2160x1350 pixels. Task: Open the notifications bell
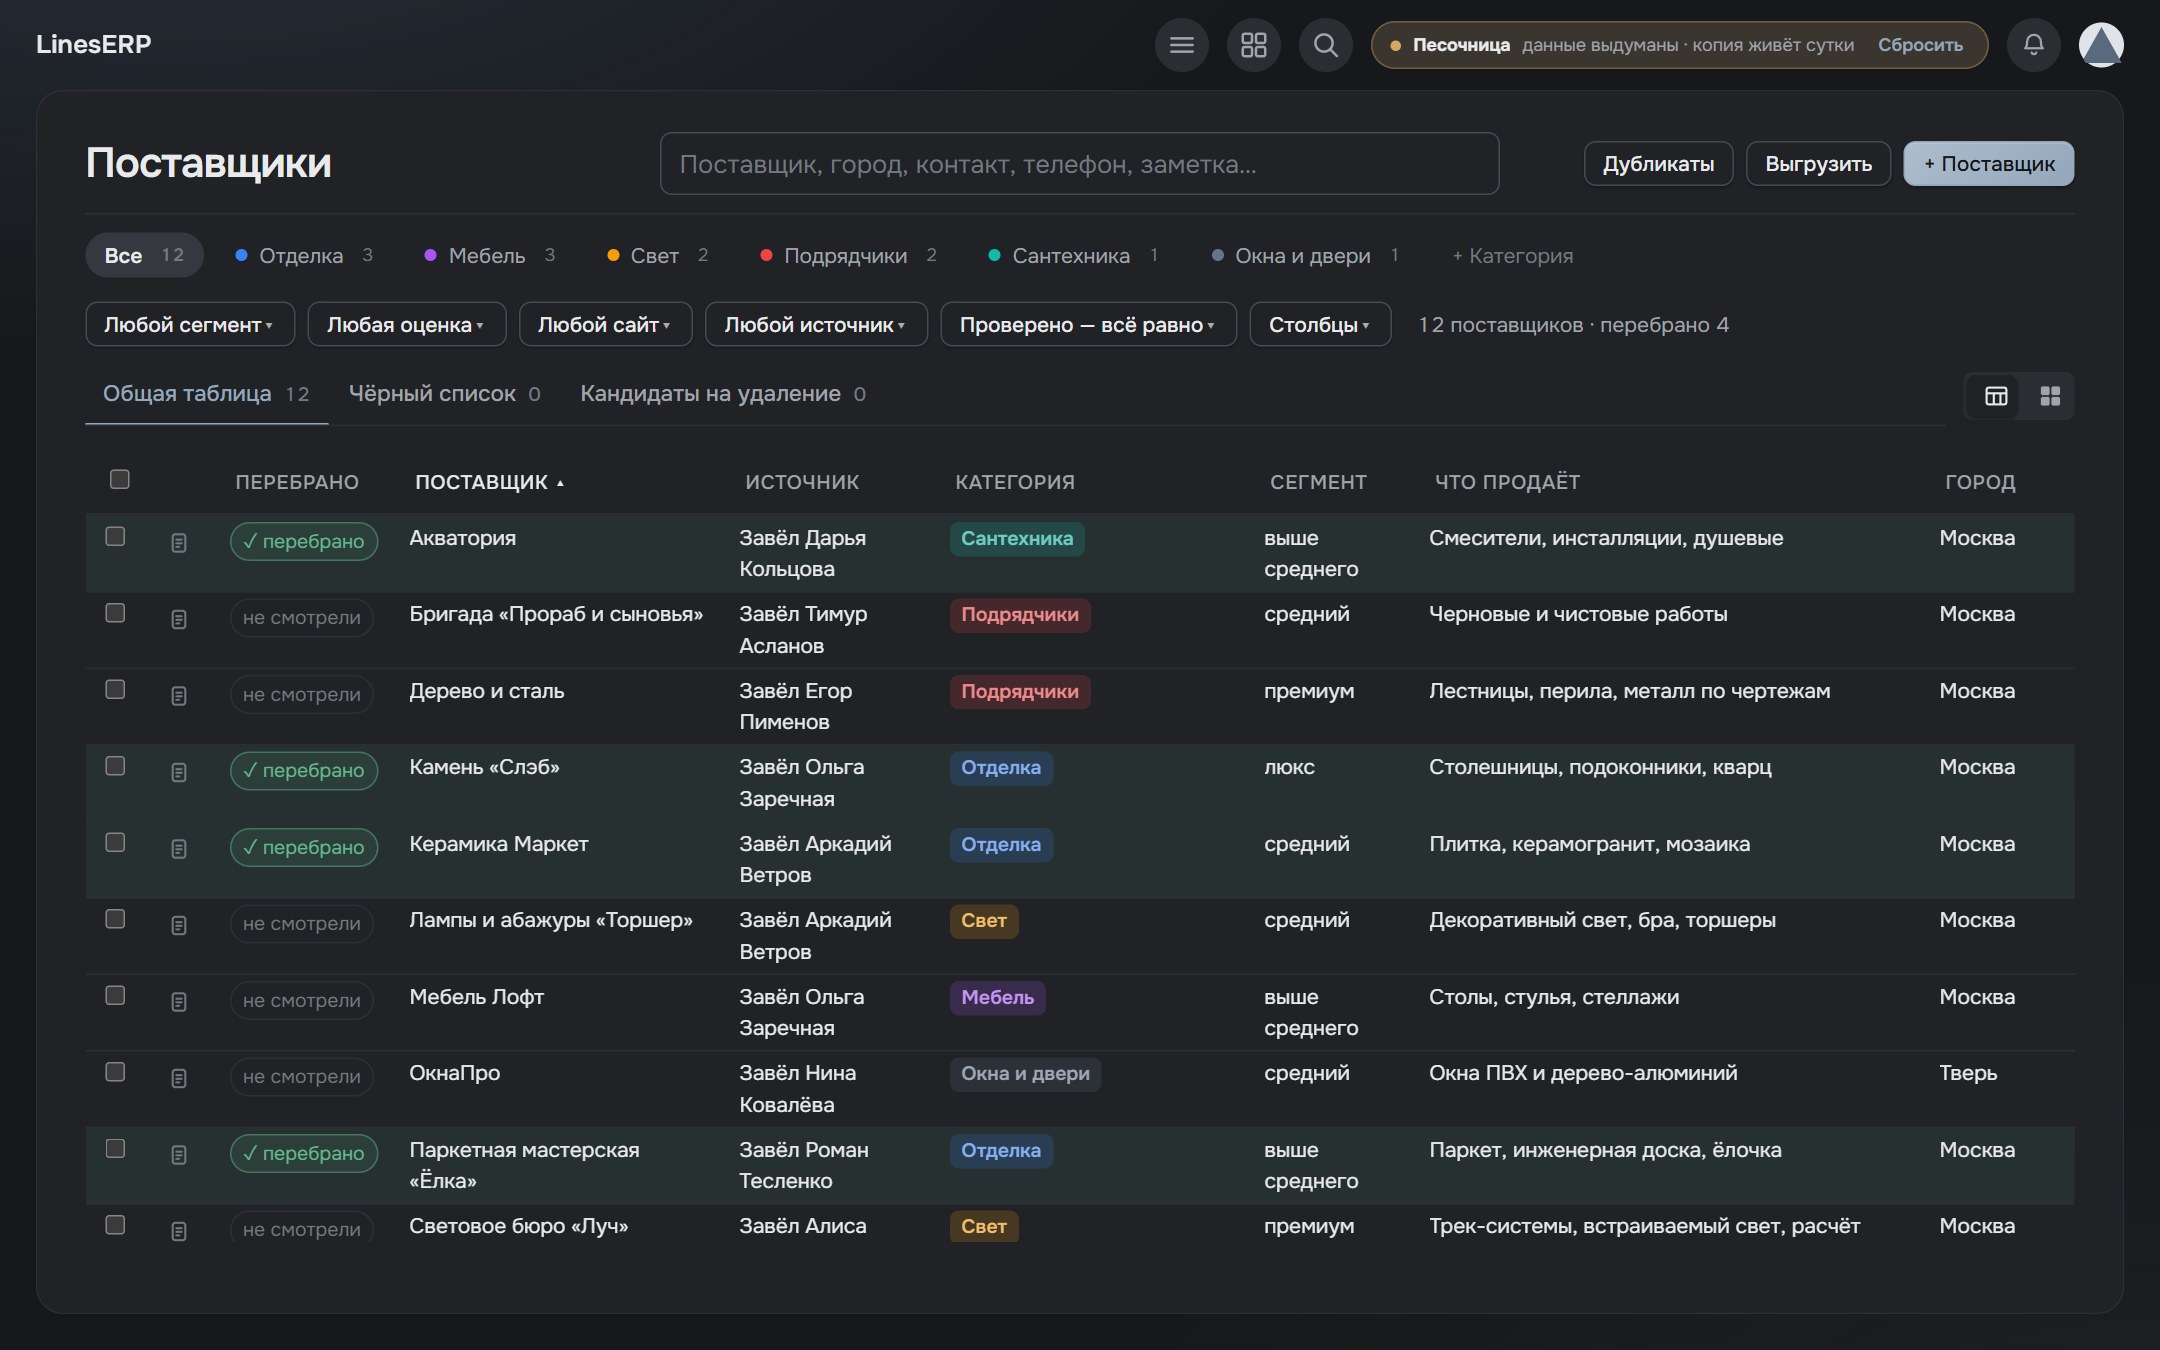click(2033, 45)
